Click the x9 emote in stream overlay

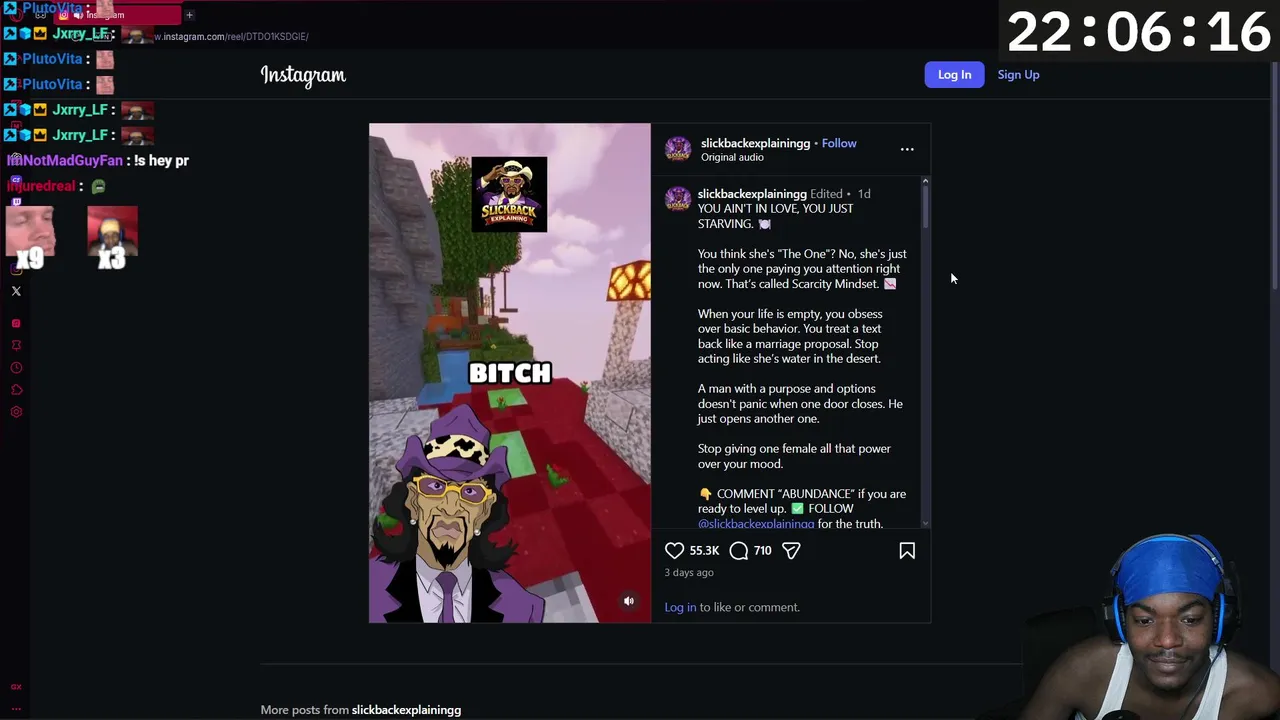click(30, 237)
